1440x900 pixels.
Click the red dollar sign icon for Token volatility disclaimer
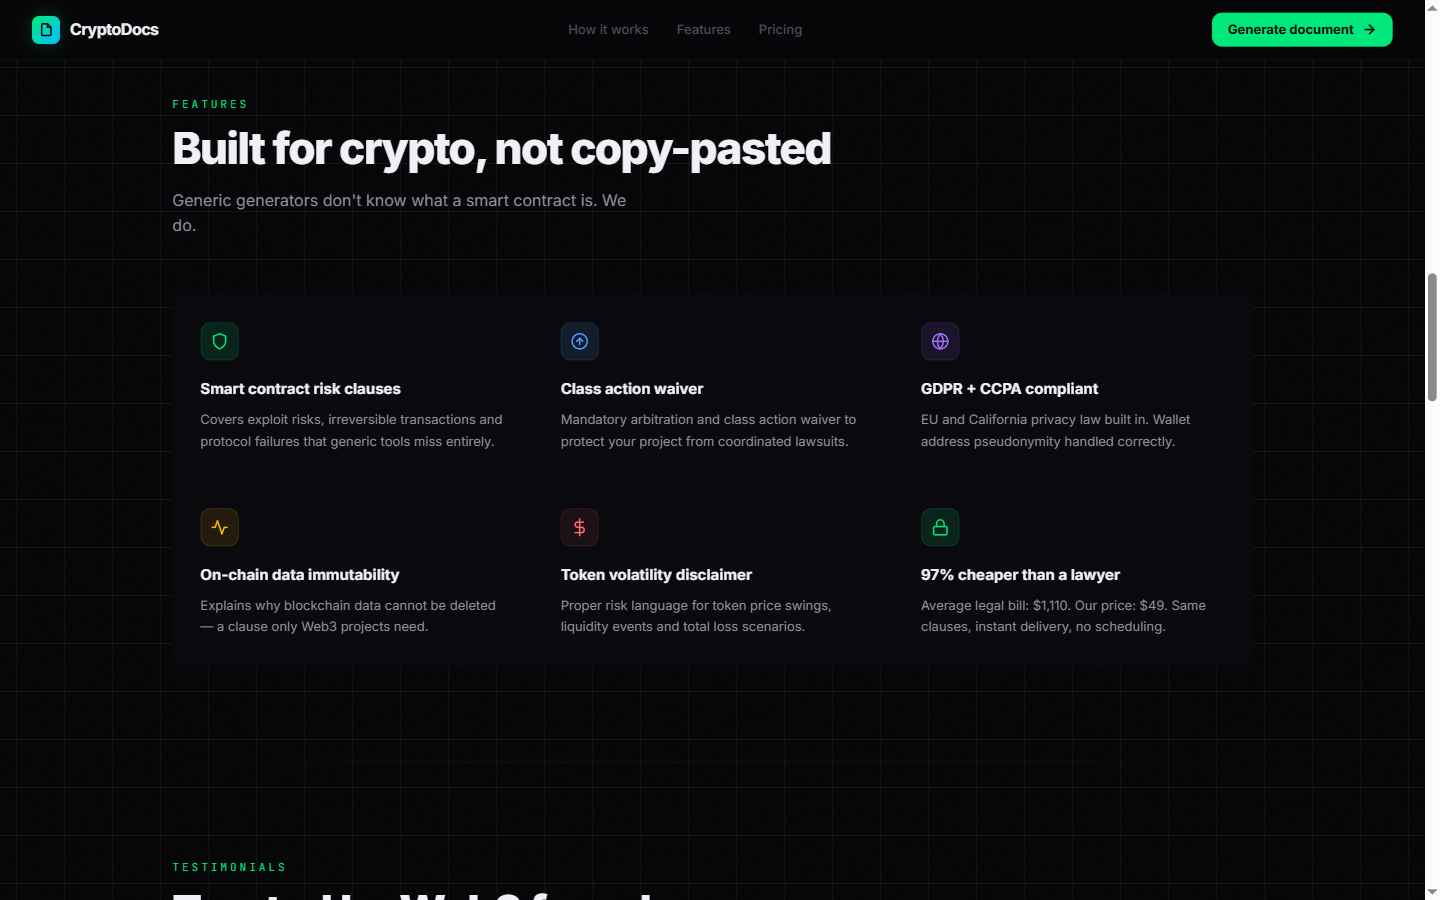[580, 527]
